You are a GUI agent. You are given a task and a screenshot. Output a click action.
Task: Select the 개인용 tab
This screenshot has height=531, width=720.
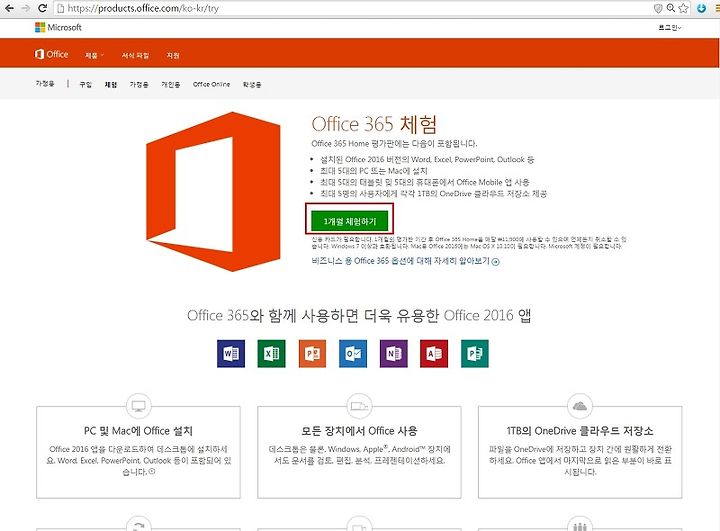point(170,85)
